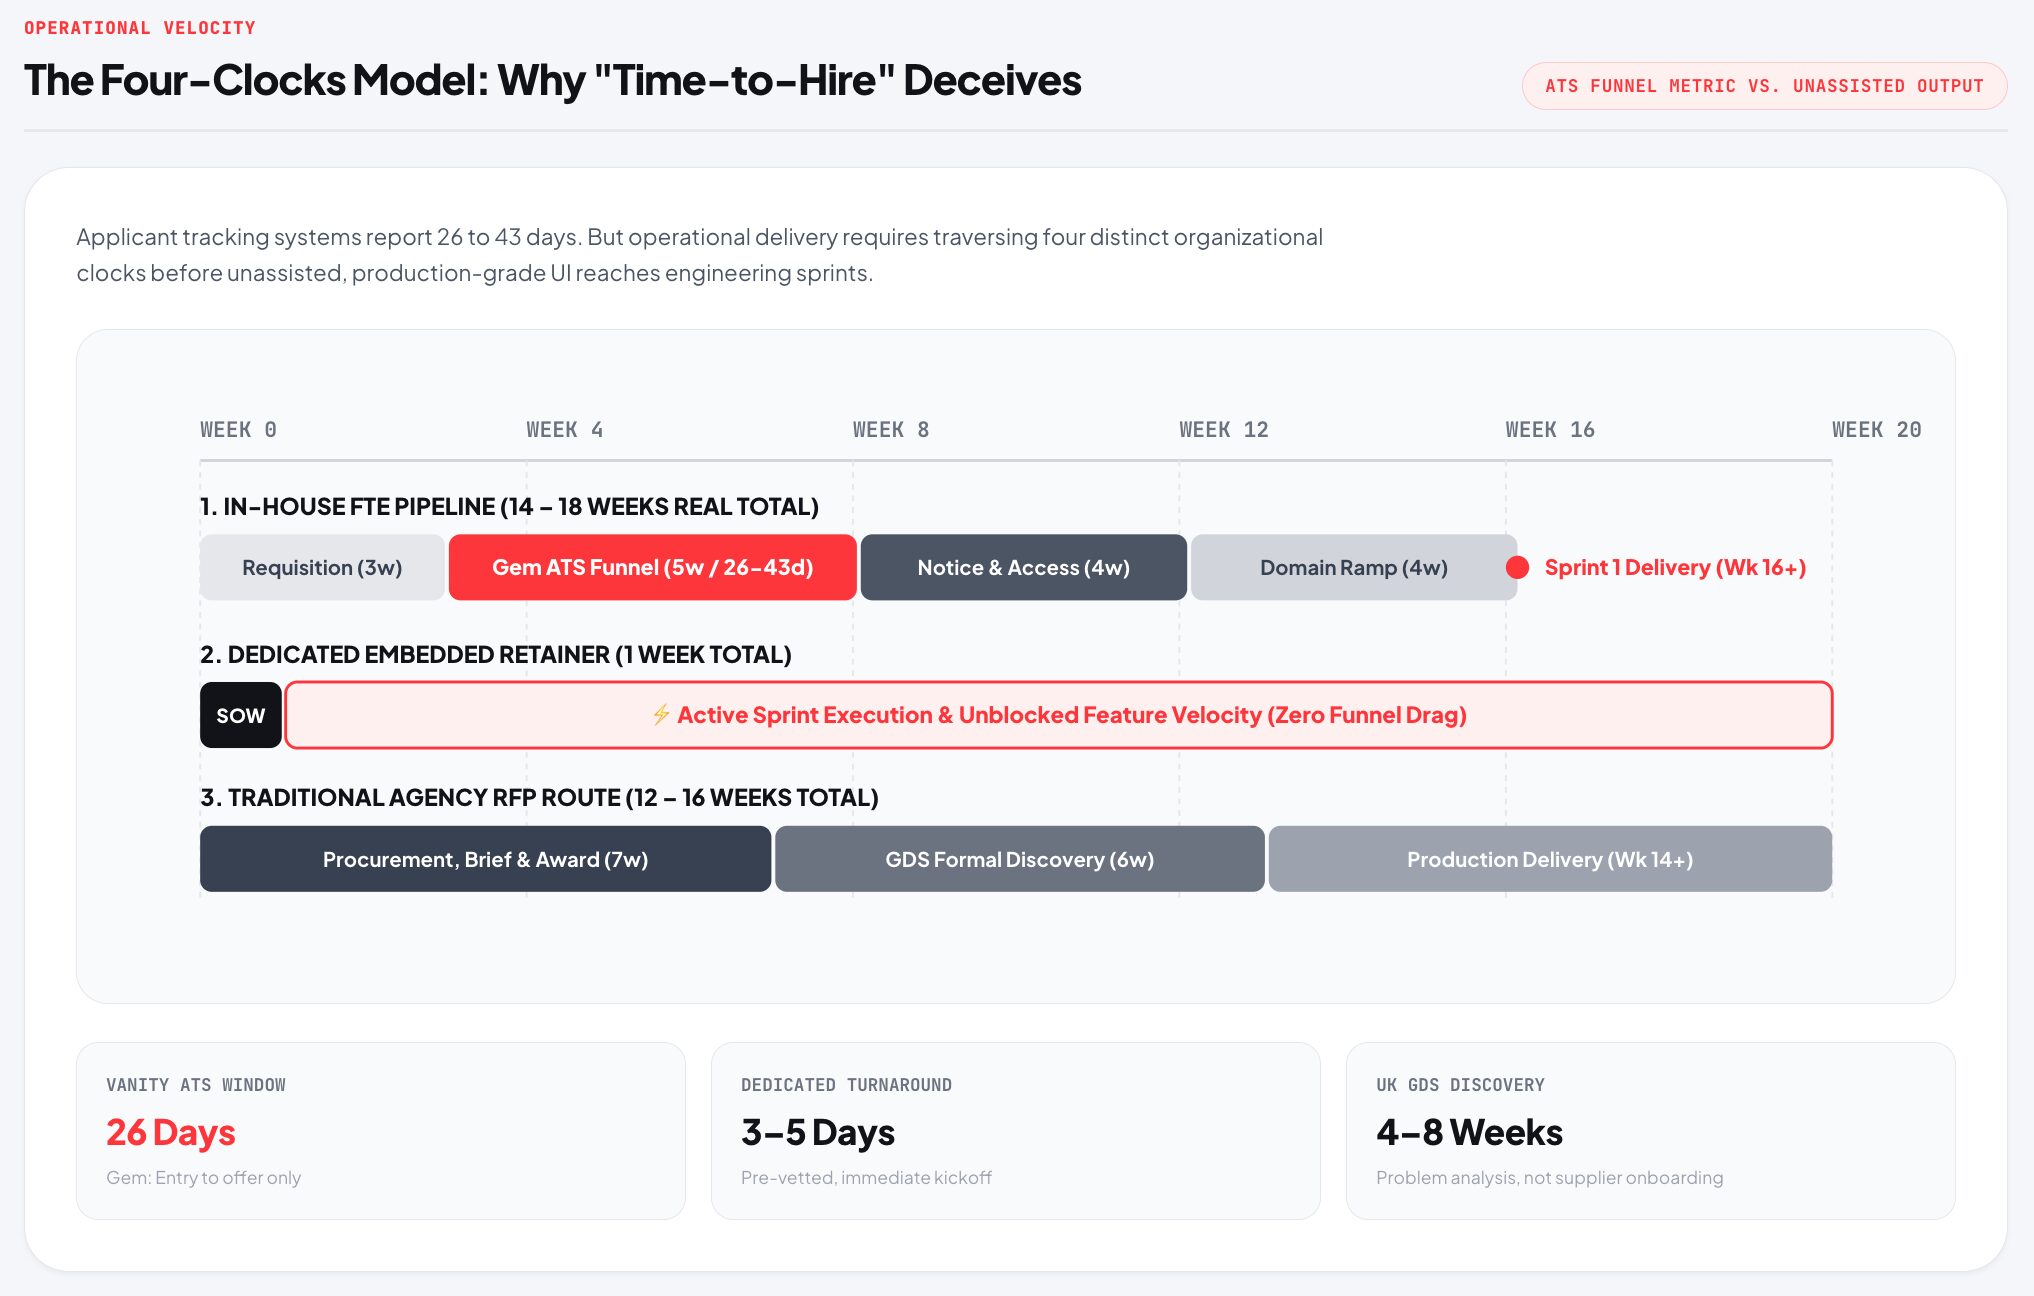Click the WEEK 4 axis label

pos(565,430)
